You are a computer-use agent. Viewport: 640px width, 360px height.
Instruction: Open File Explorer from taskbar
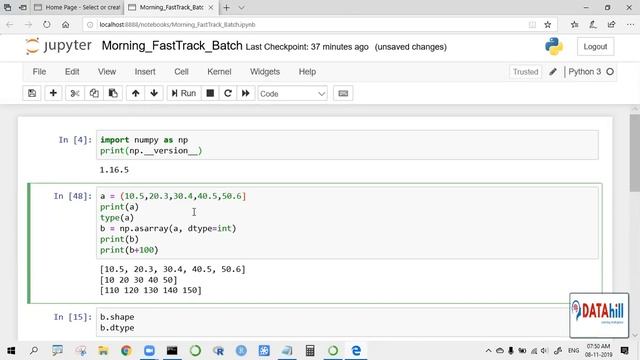point(103,351)
